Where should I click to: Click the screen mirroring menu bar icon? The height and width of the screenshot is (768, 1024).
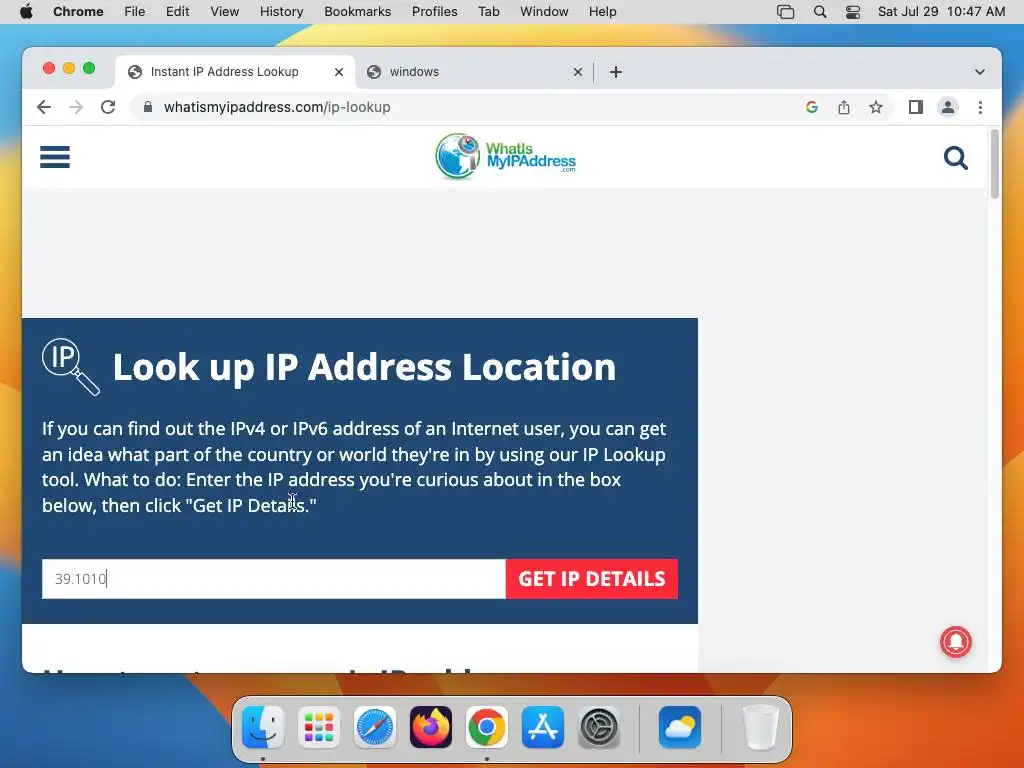(786, 12)
